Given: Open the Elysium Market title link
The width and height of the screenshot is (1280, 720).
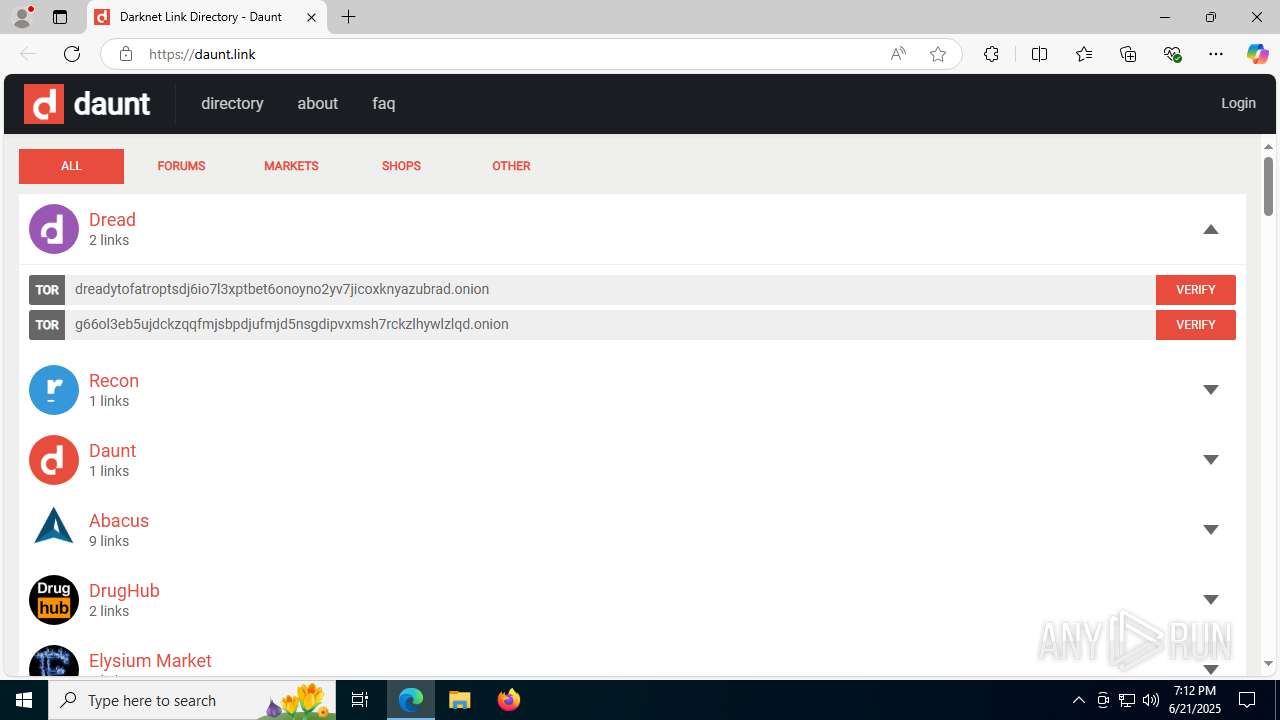Looking at the screenshot, I should [x=150, y=661].
